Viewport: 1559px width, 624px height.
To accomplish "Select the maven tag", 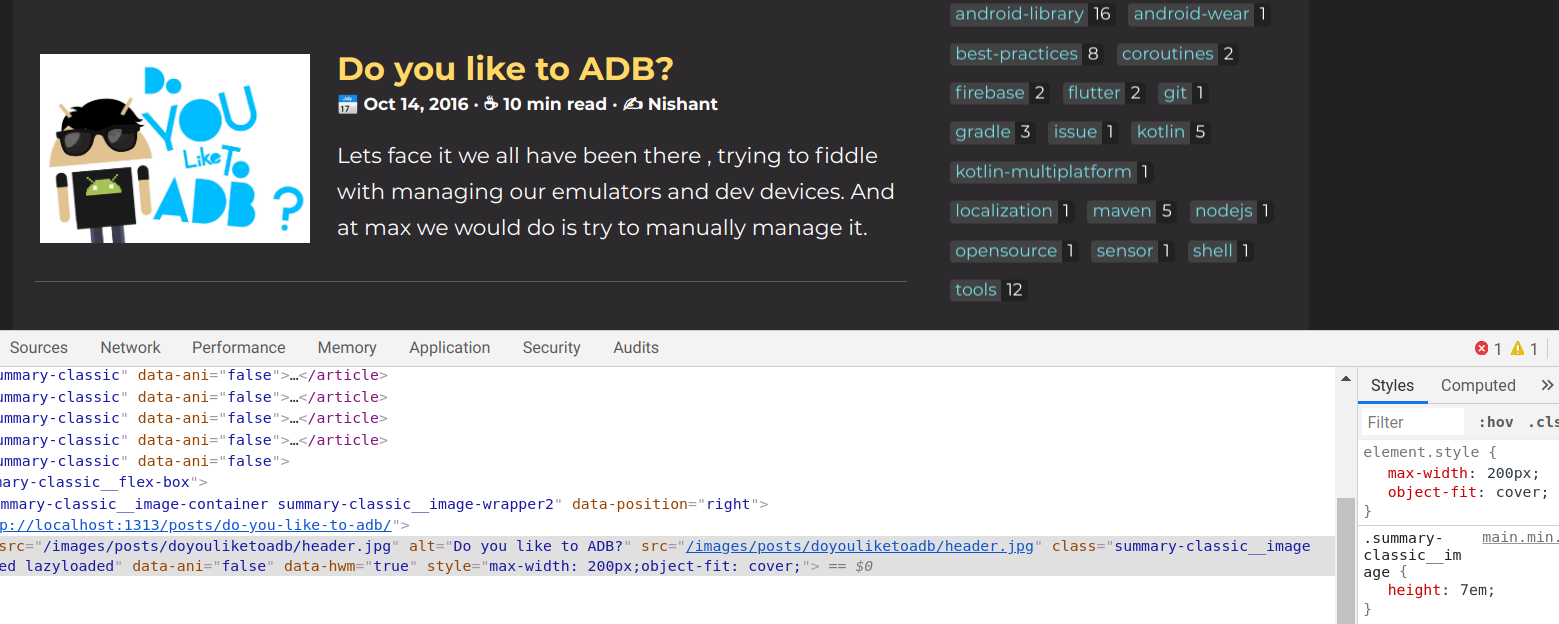I will click(1122, 211).
